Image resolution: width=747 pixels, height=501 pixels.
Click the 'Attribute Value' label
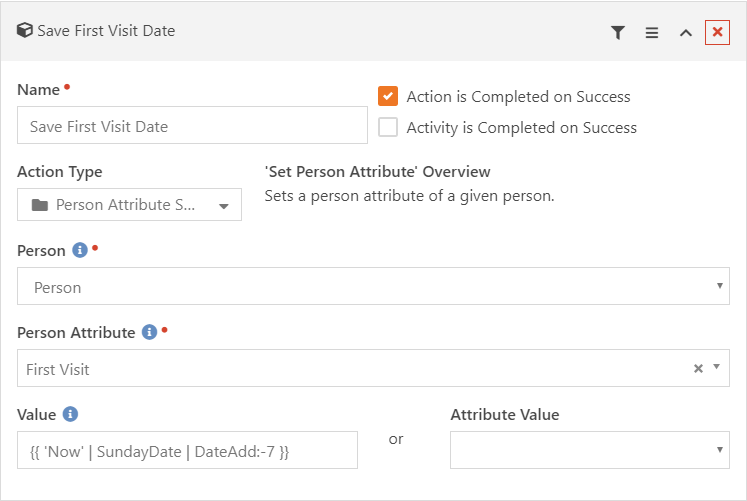[x=505, y=414]
